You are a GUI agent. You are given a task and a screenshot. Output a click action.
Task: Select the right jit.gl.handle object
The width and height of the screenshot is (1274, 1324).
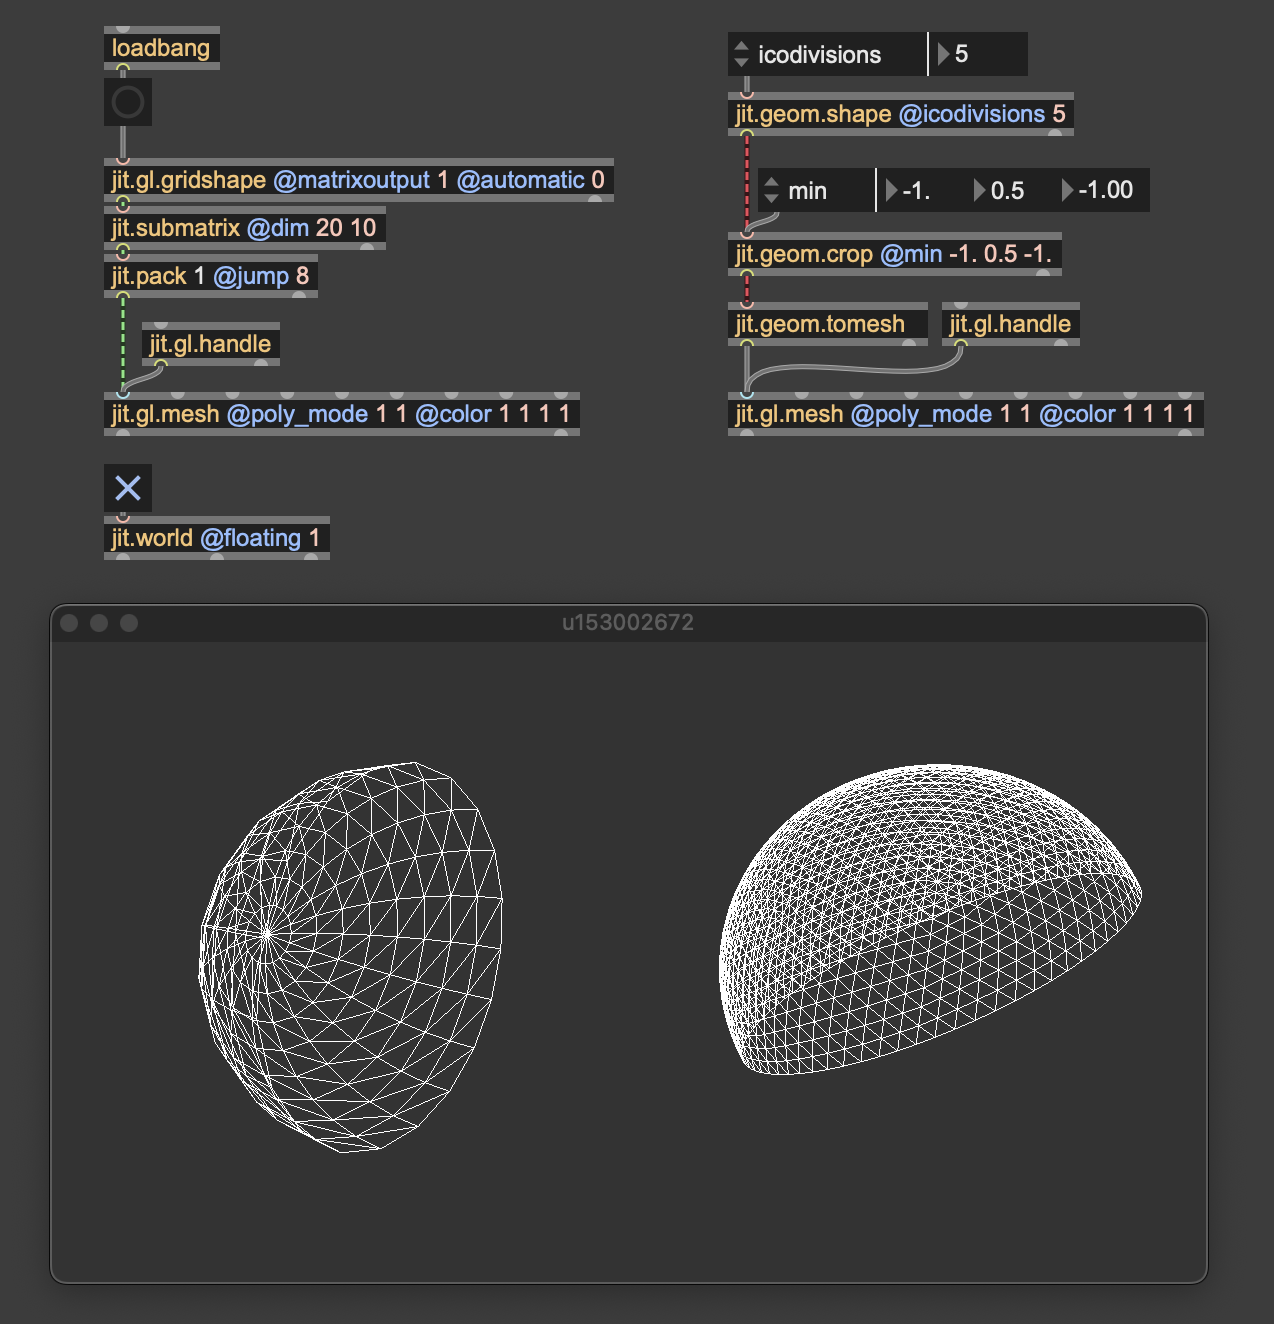pos(1011,324)
